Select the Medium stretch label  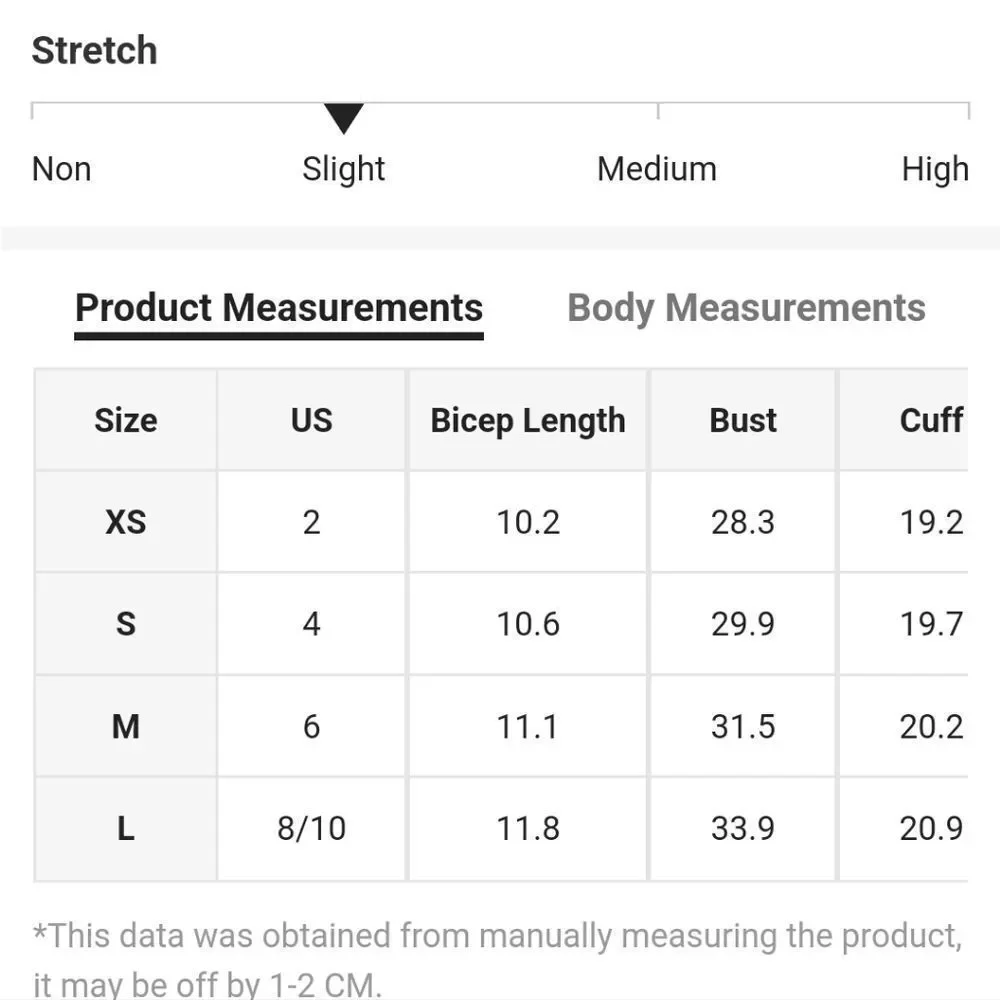[x=657, y=169]
